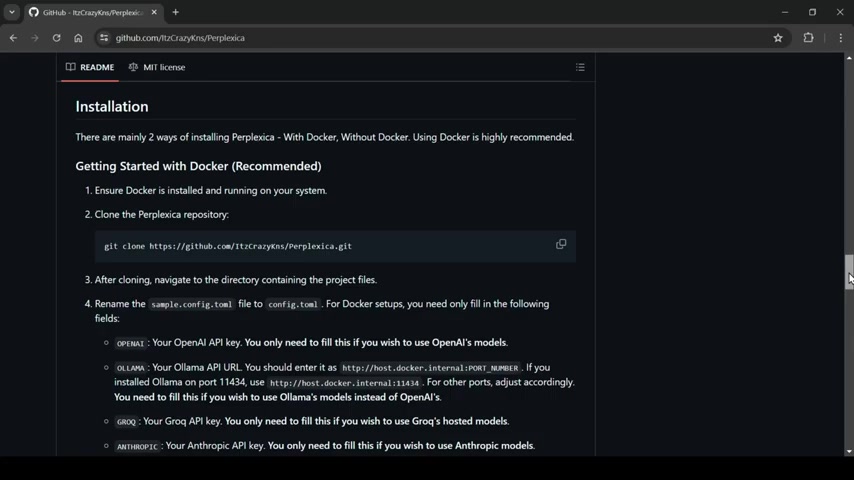Viewport: 854px width, 480px height.
Task: Click the vertical scrollbar thumb
Action: click(849, 272)
